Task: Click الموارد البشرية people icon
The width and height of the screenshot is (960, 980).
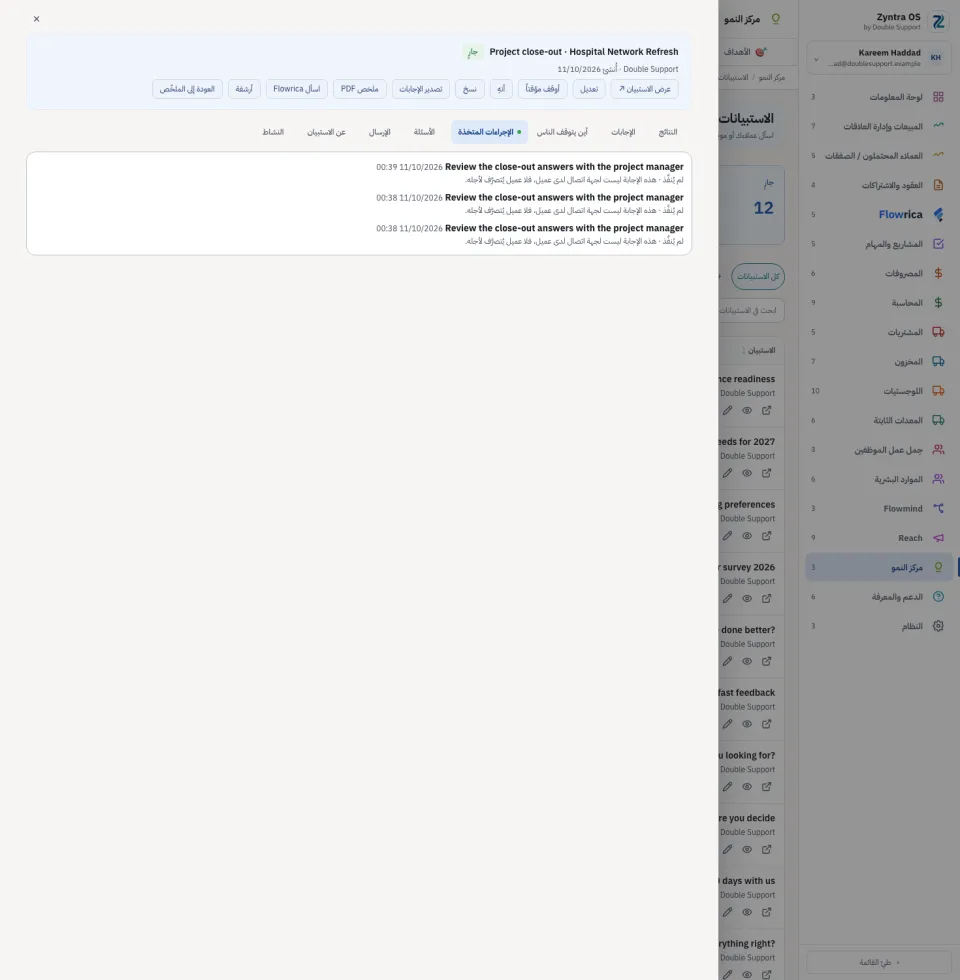Action: click(x=938, y=479)
